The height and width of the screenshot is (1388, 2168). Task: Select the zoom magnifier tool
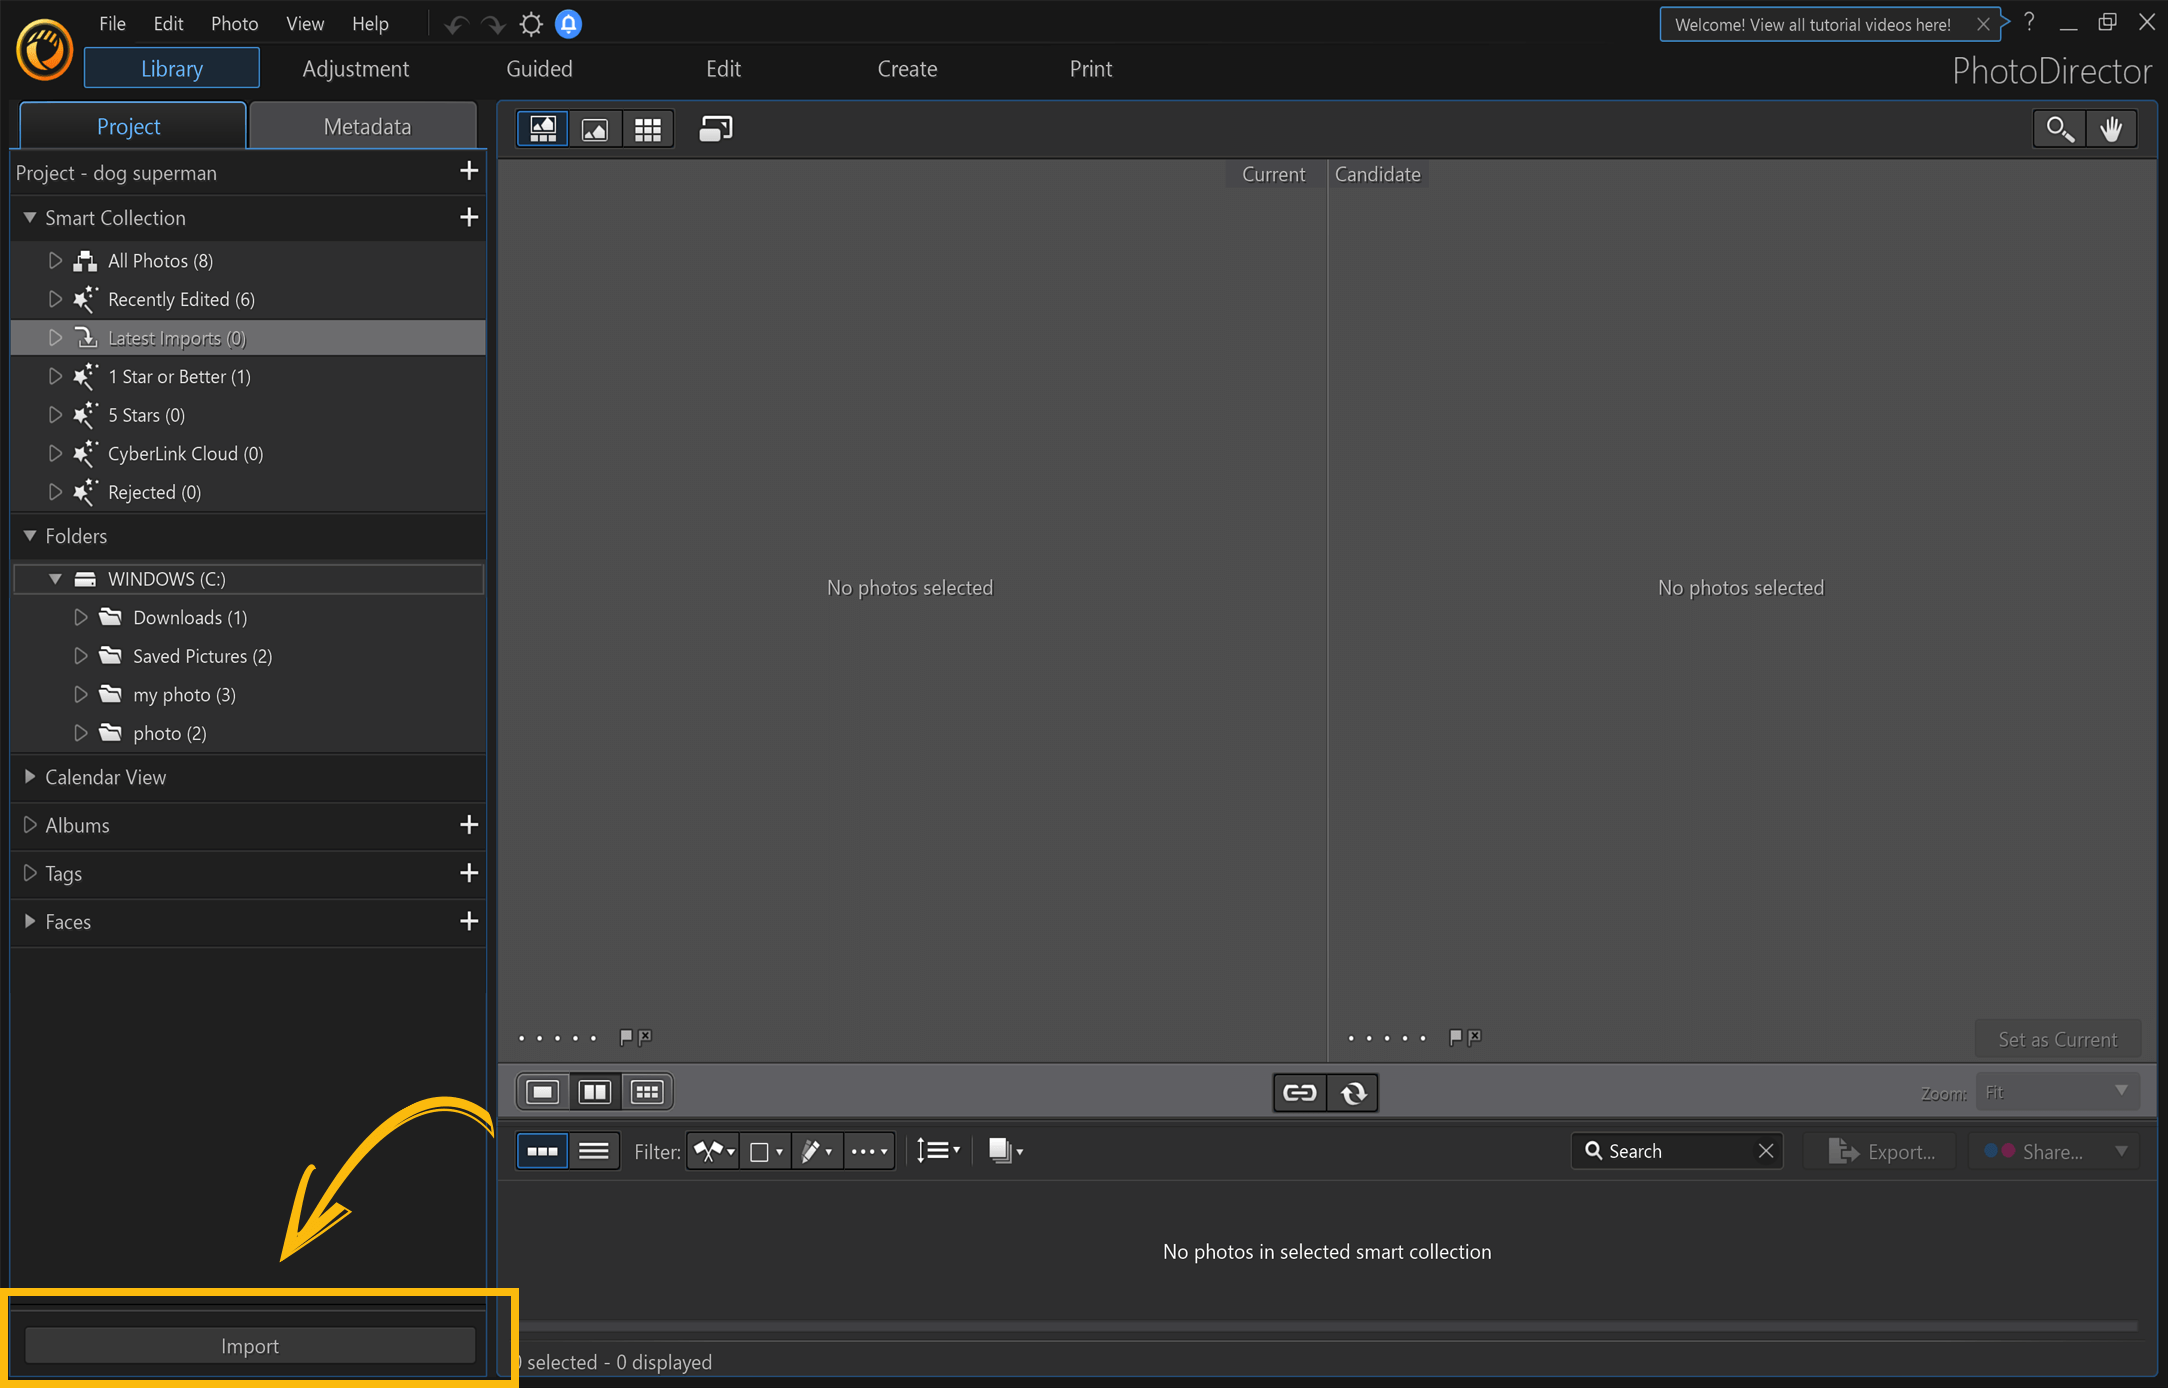point(2059,129)
